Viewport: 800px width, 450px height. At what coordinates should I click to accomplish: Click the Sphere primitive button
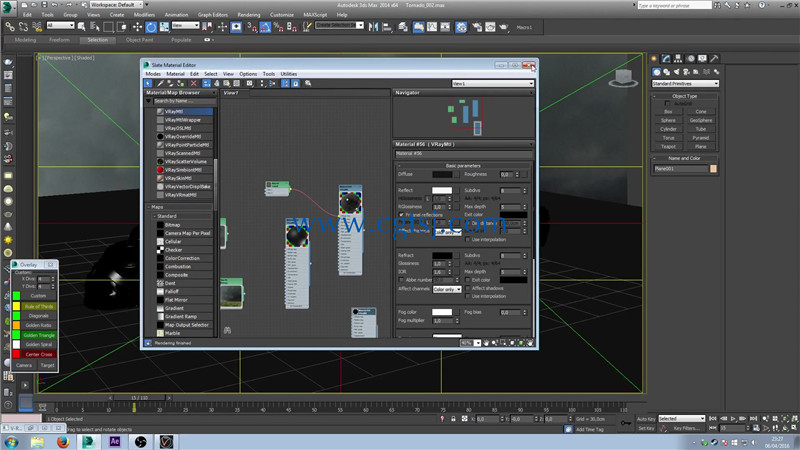click(x=668, y=120)
